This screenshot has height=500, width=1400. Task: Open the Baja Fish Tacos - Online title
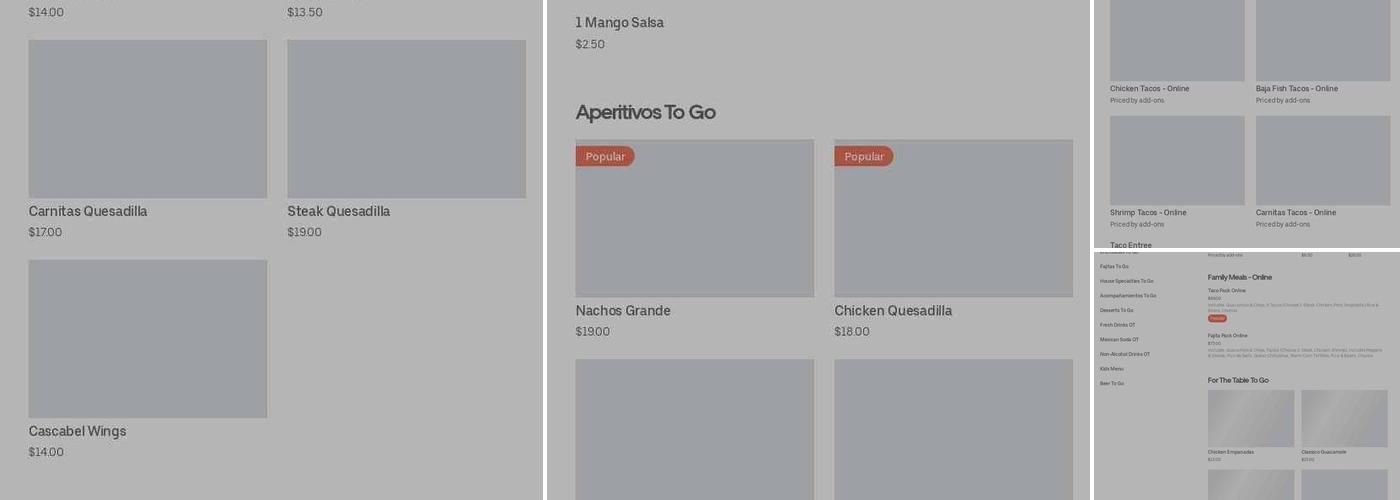pyautogui.click(x=1296, y=89)
